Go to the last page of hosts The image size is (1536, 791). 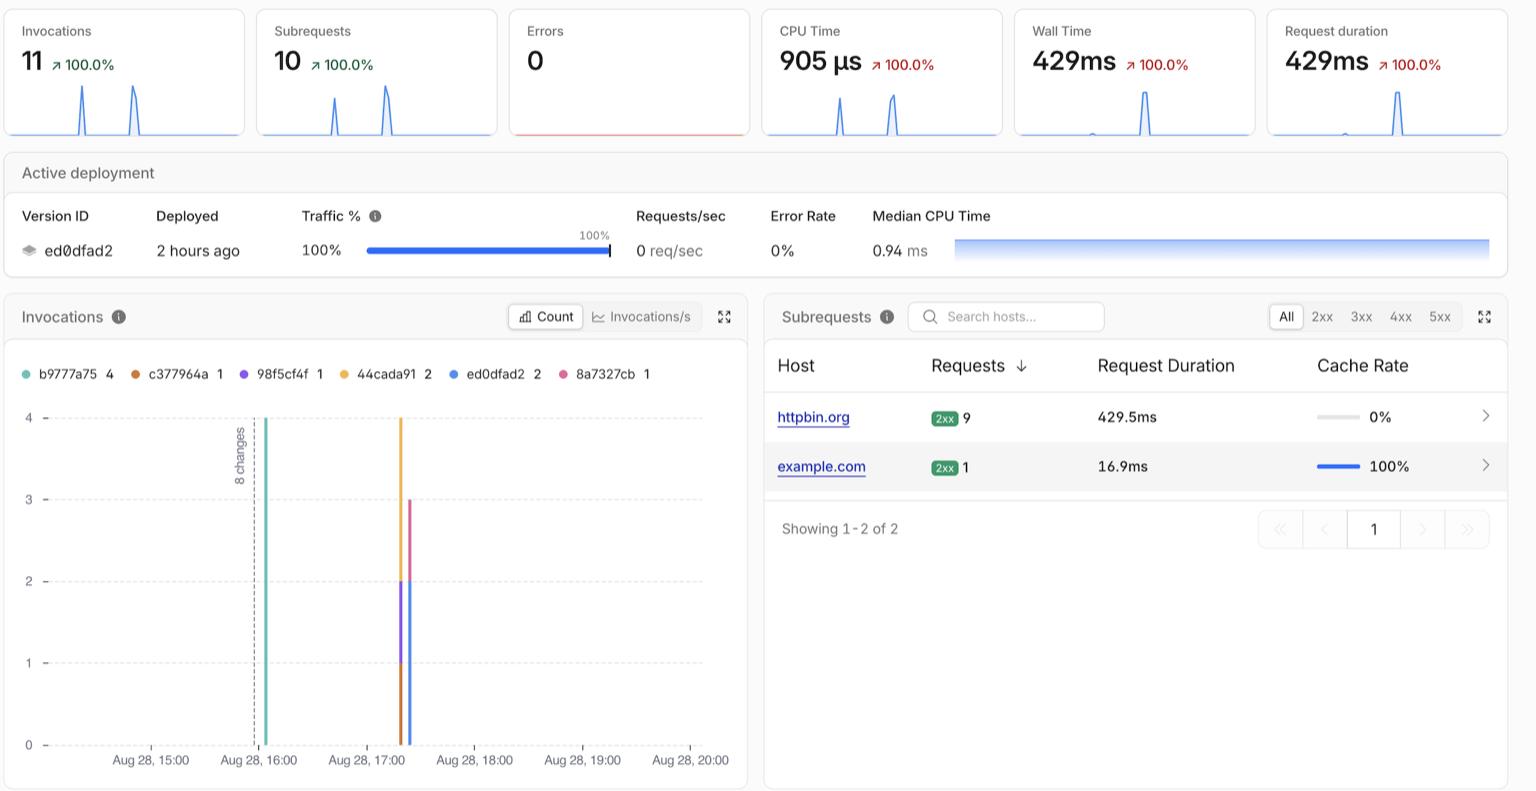[x=1467, y=529]
